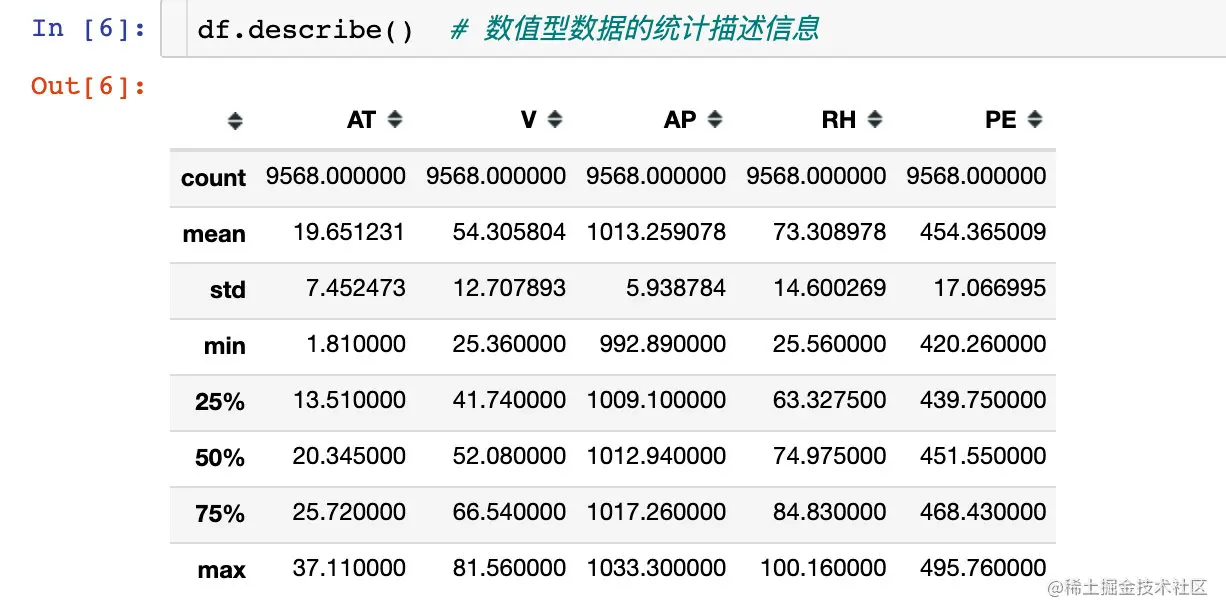Screen dimensions: 1226x616
Task: Click the 50% AT value 20.345000
Action: coord(349,456)
